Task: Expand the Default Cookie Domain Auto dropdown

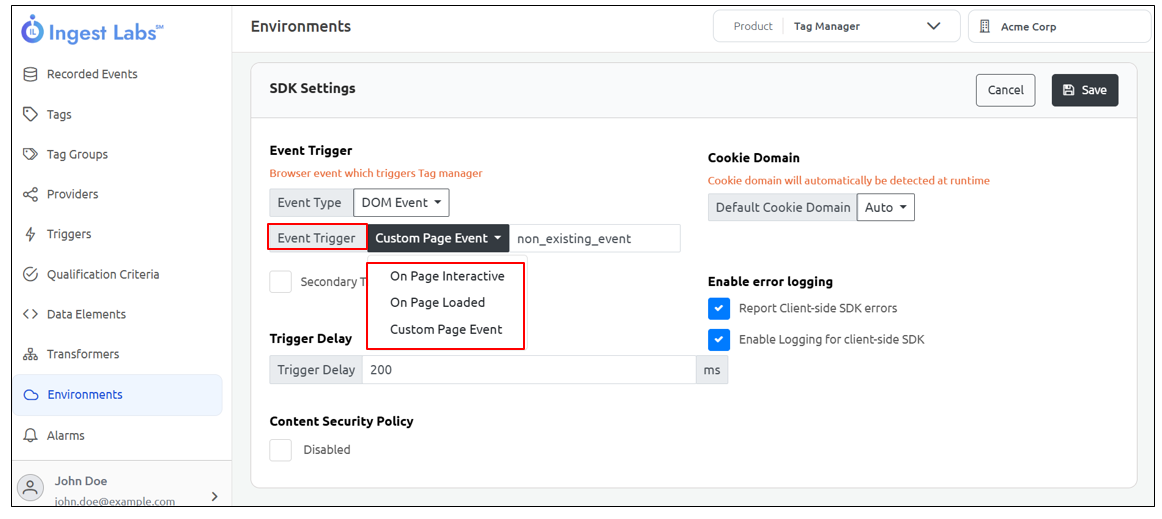Action: click(885, 208)
